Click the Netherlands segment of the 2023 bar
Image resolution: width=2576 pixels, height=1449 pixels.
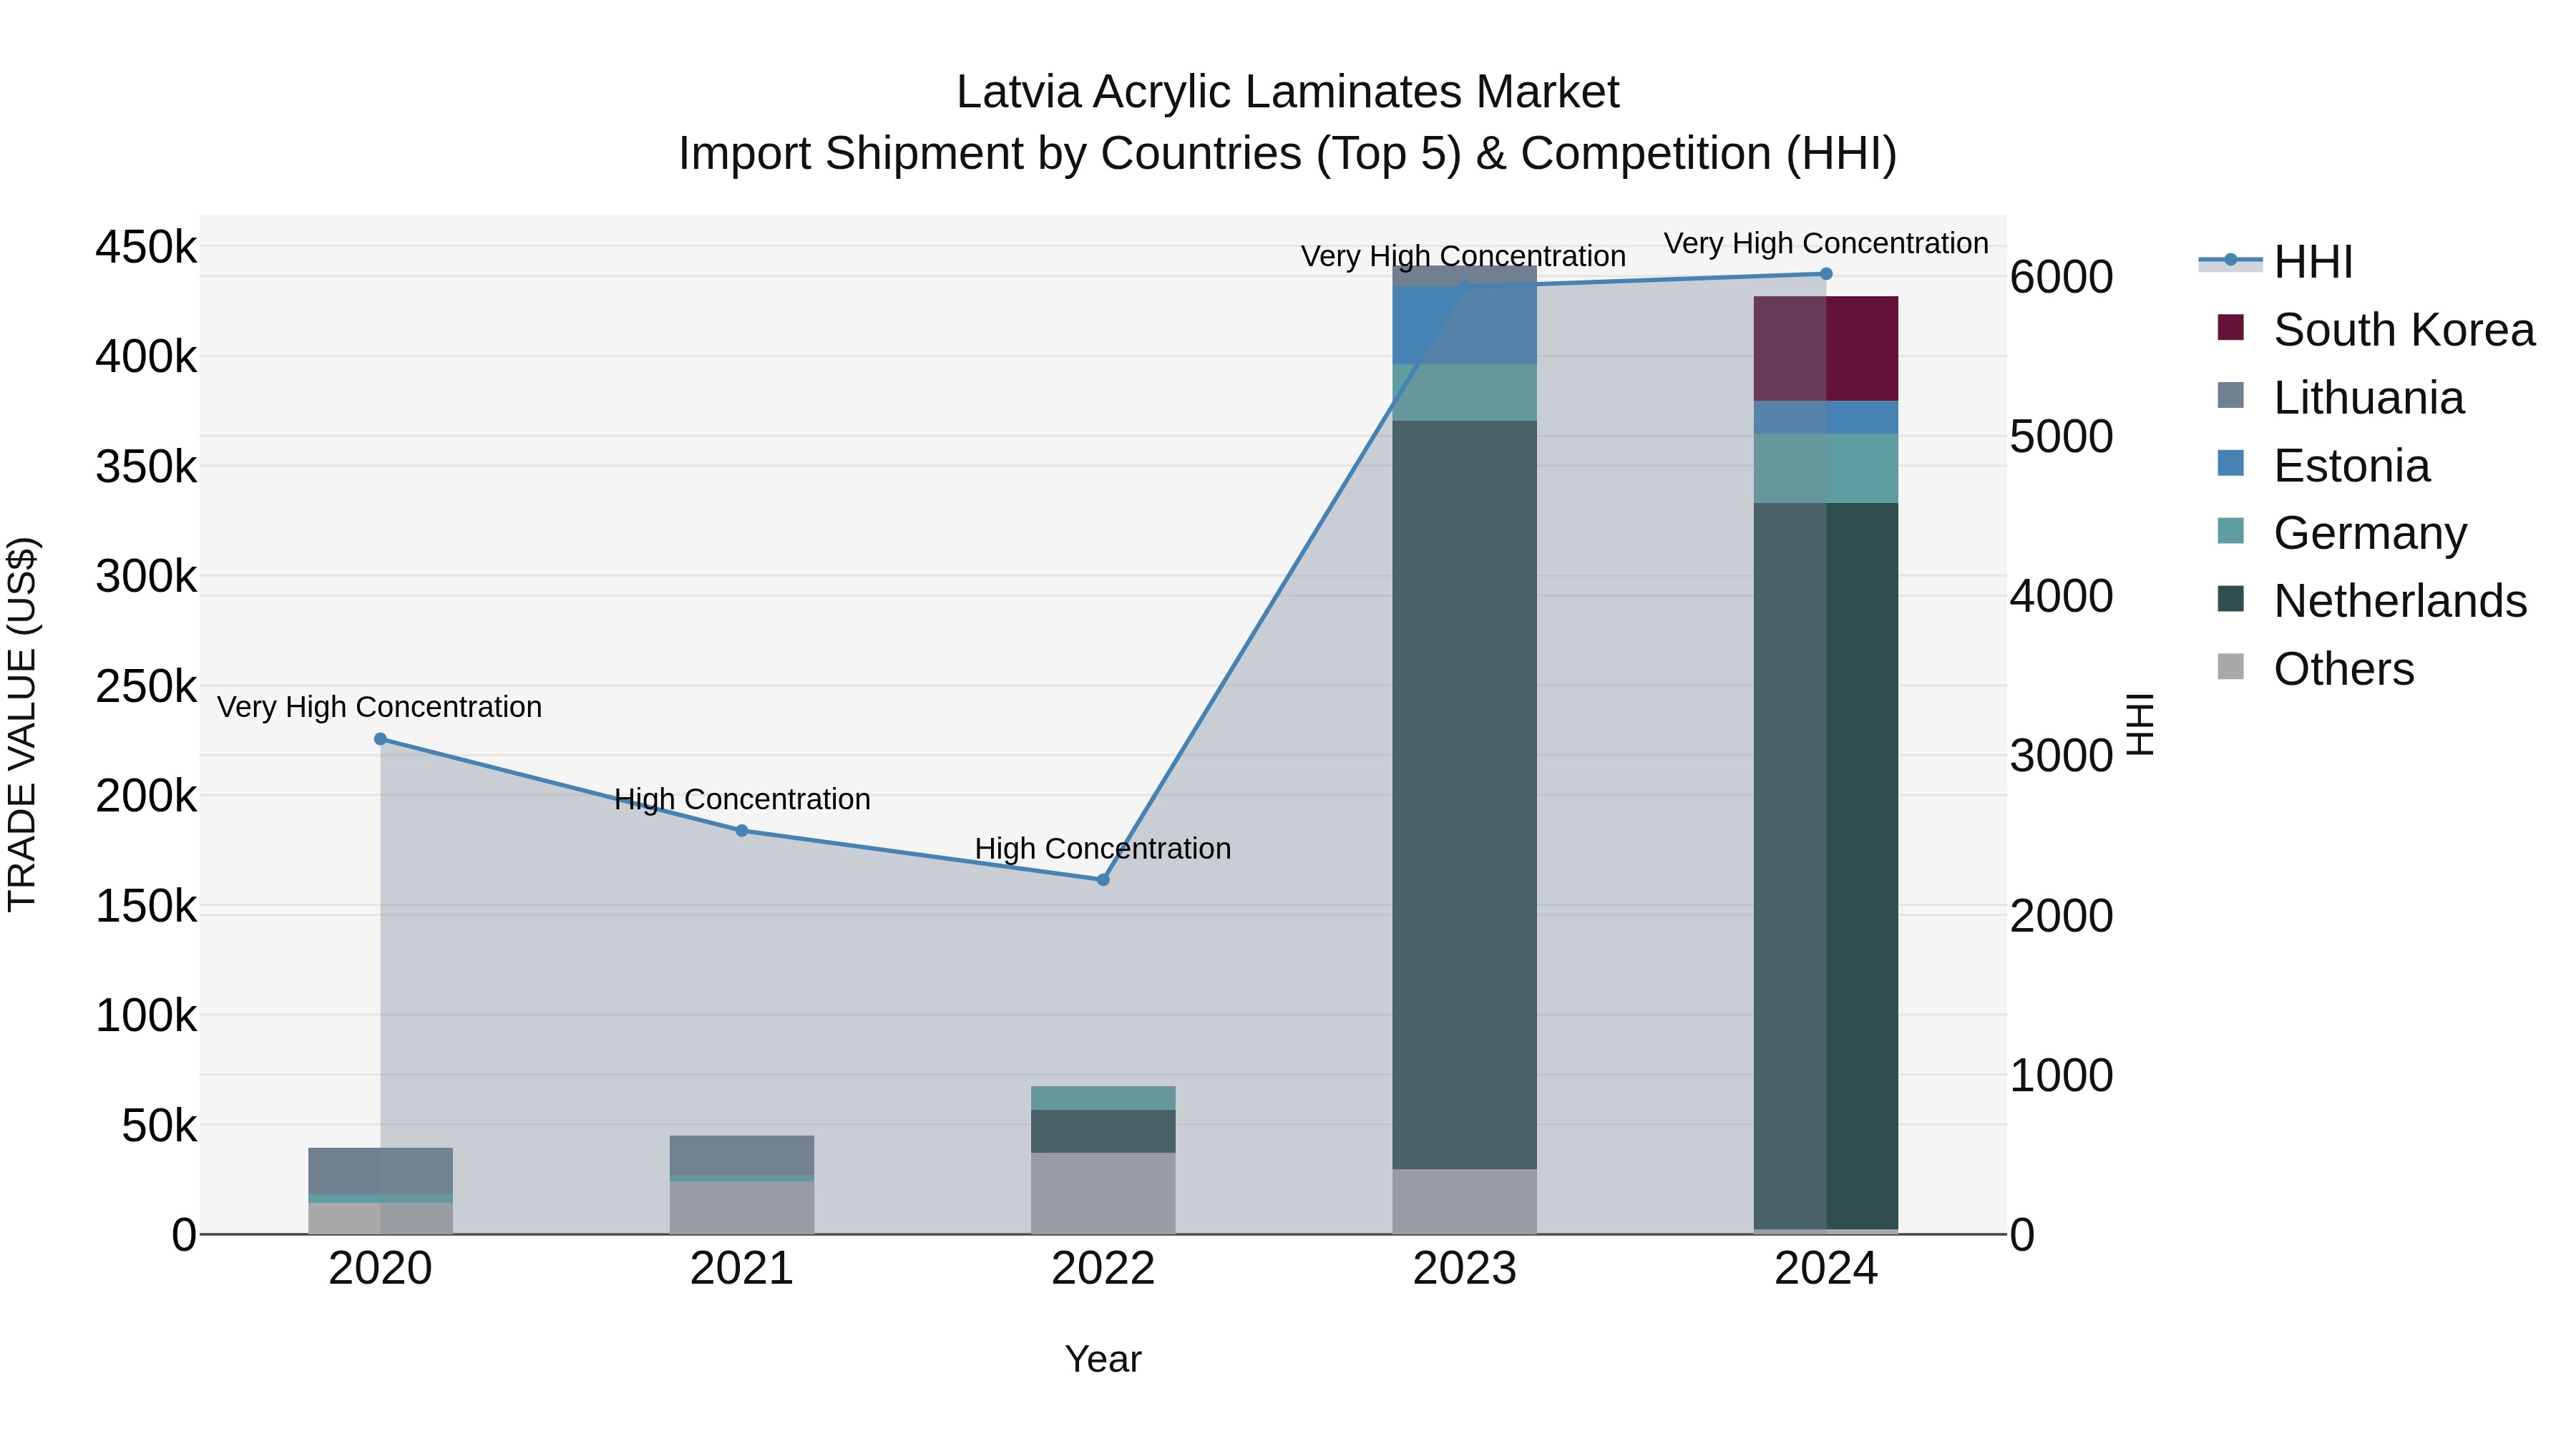(1465, 795)
